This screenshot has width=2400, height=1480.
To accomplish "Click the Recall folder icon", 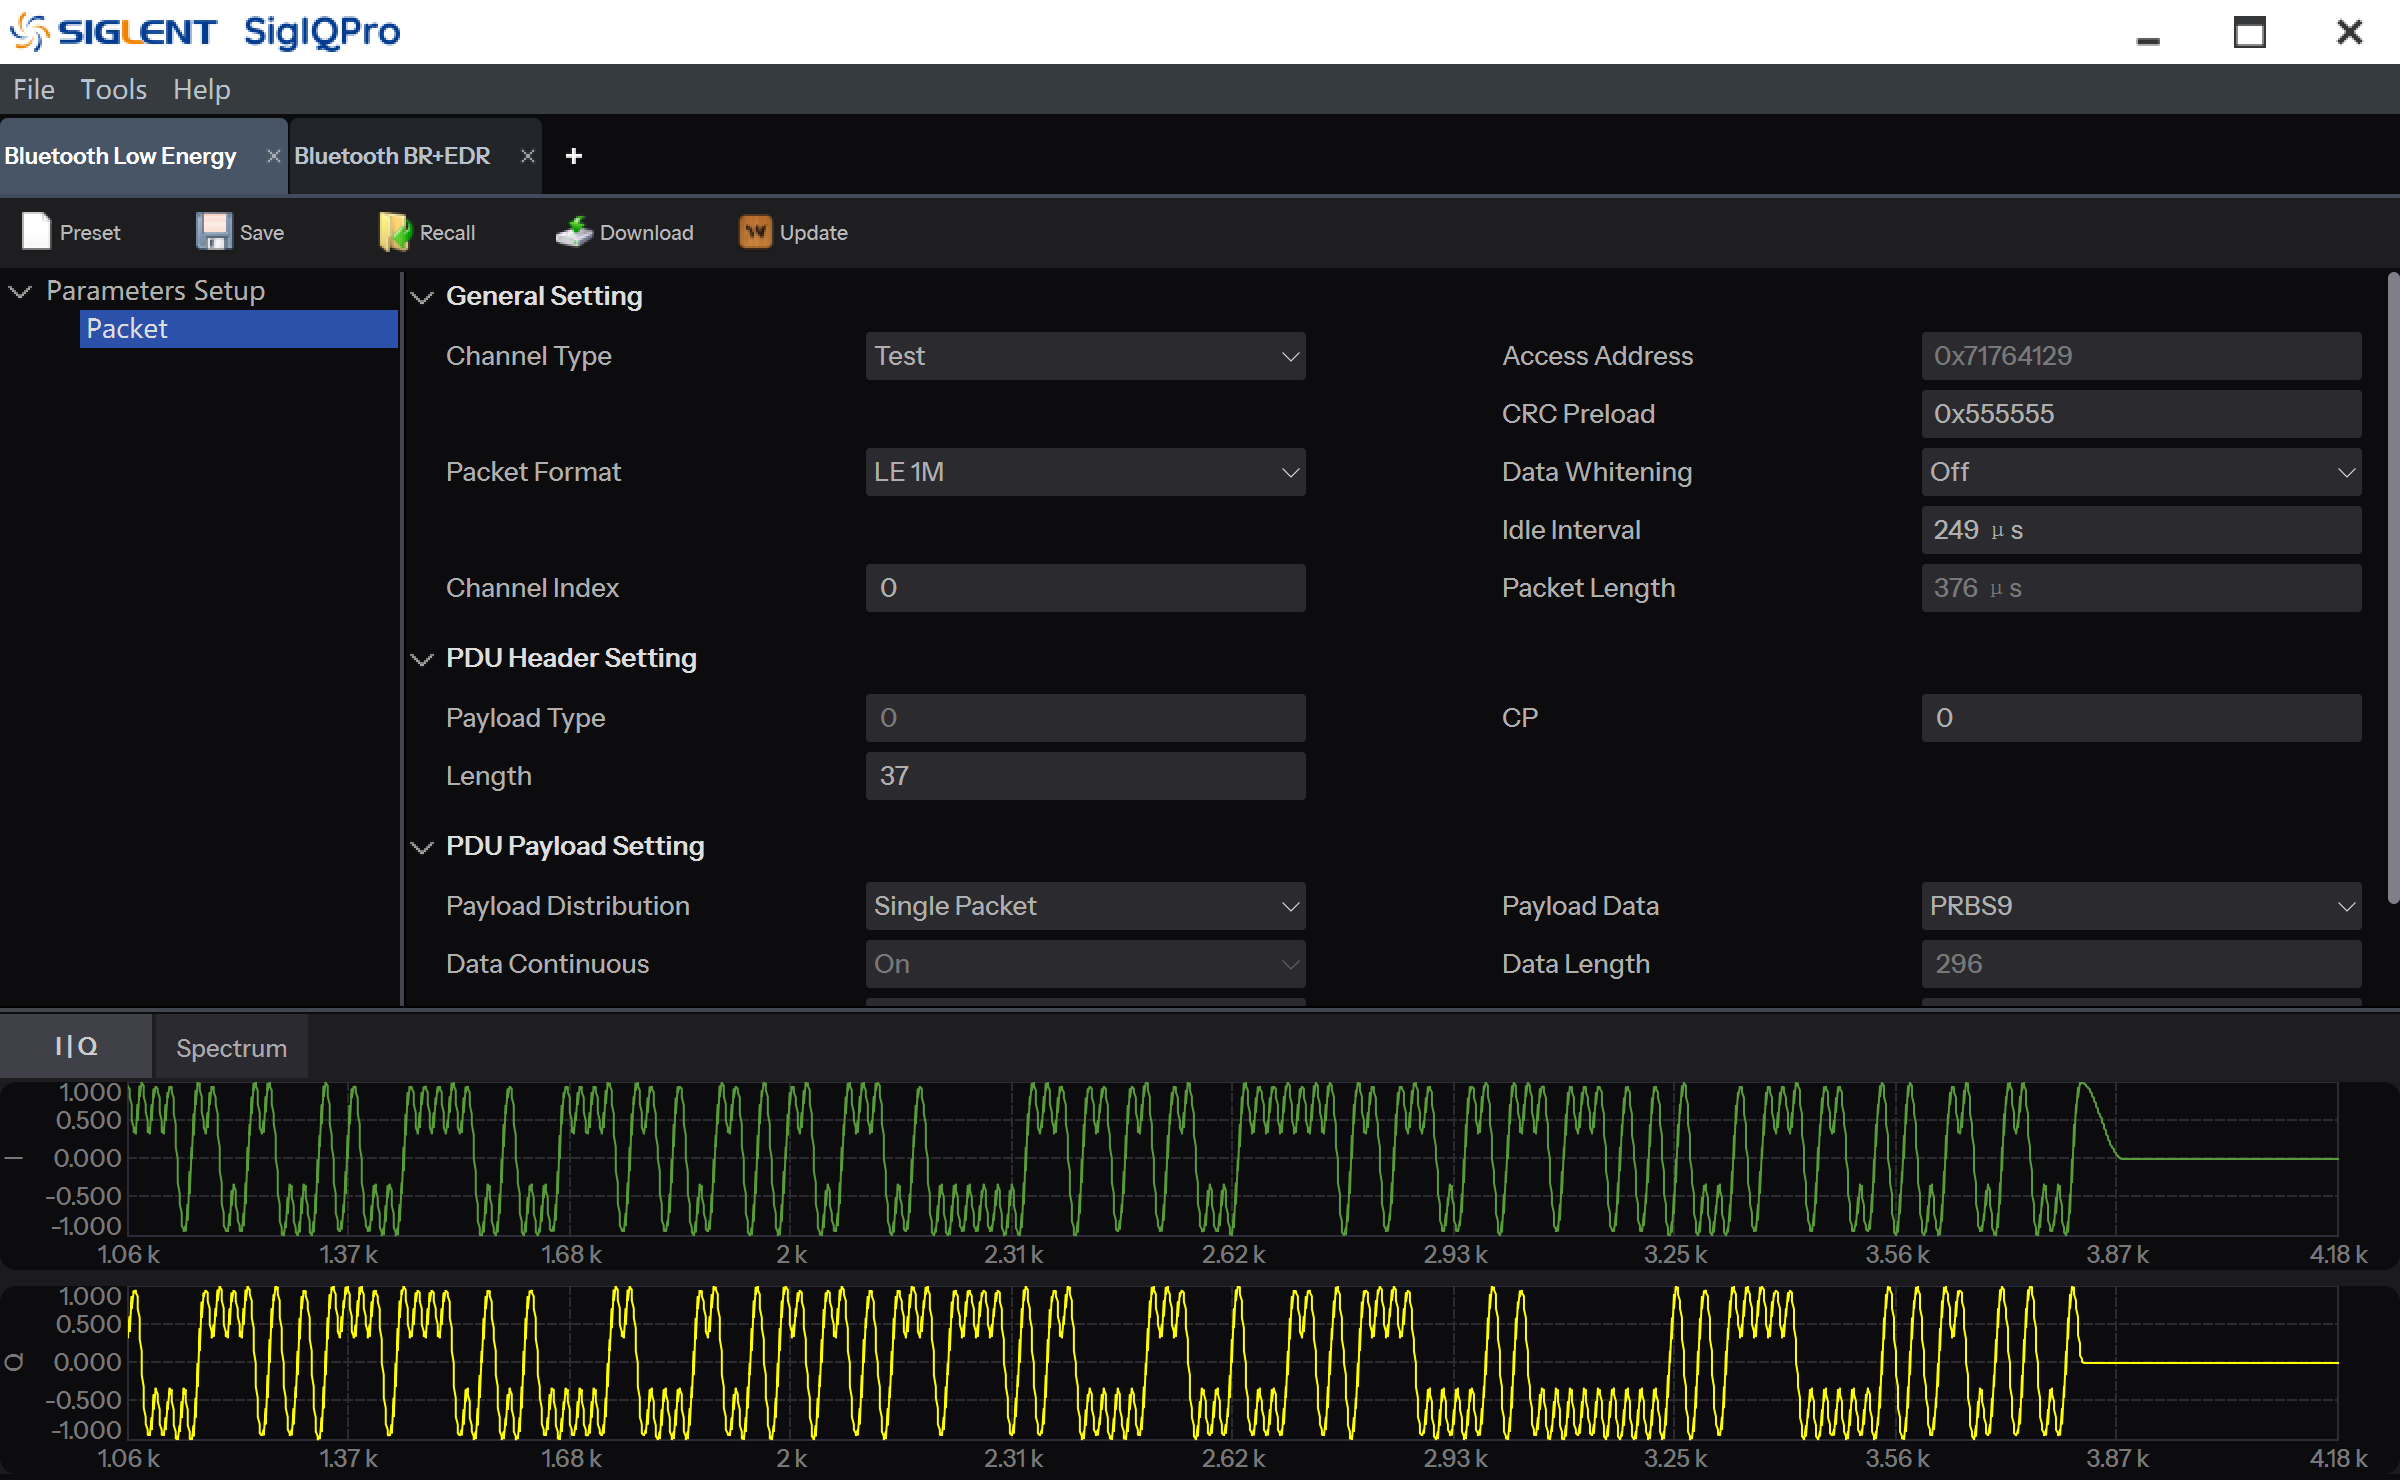I will pyautogui.click(x=395, y=232).
